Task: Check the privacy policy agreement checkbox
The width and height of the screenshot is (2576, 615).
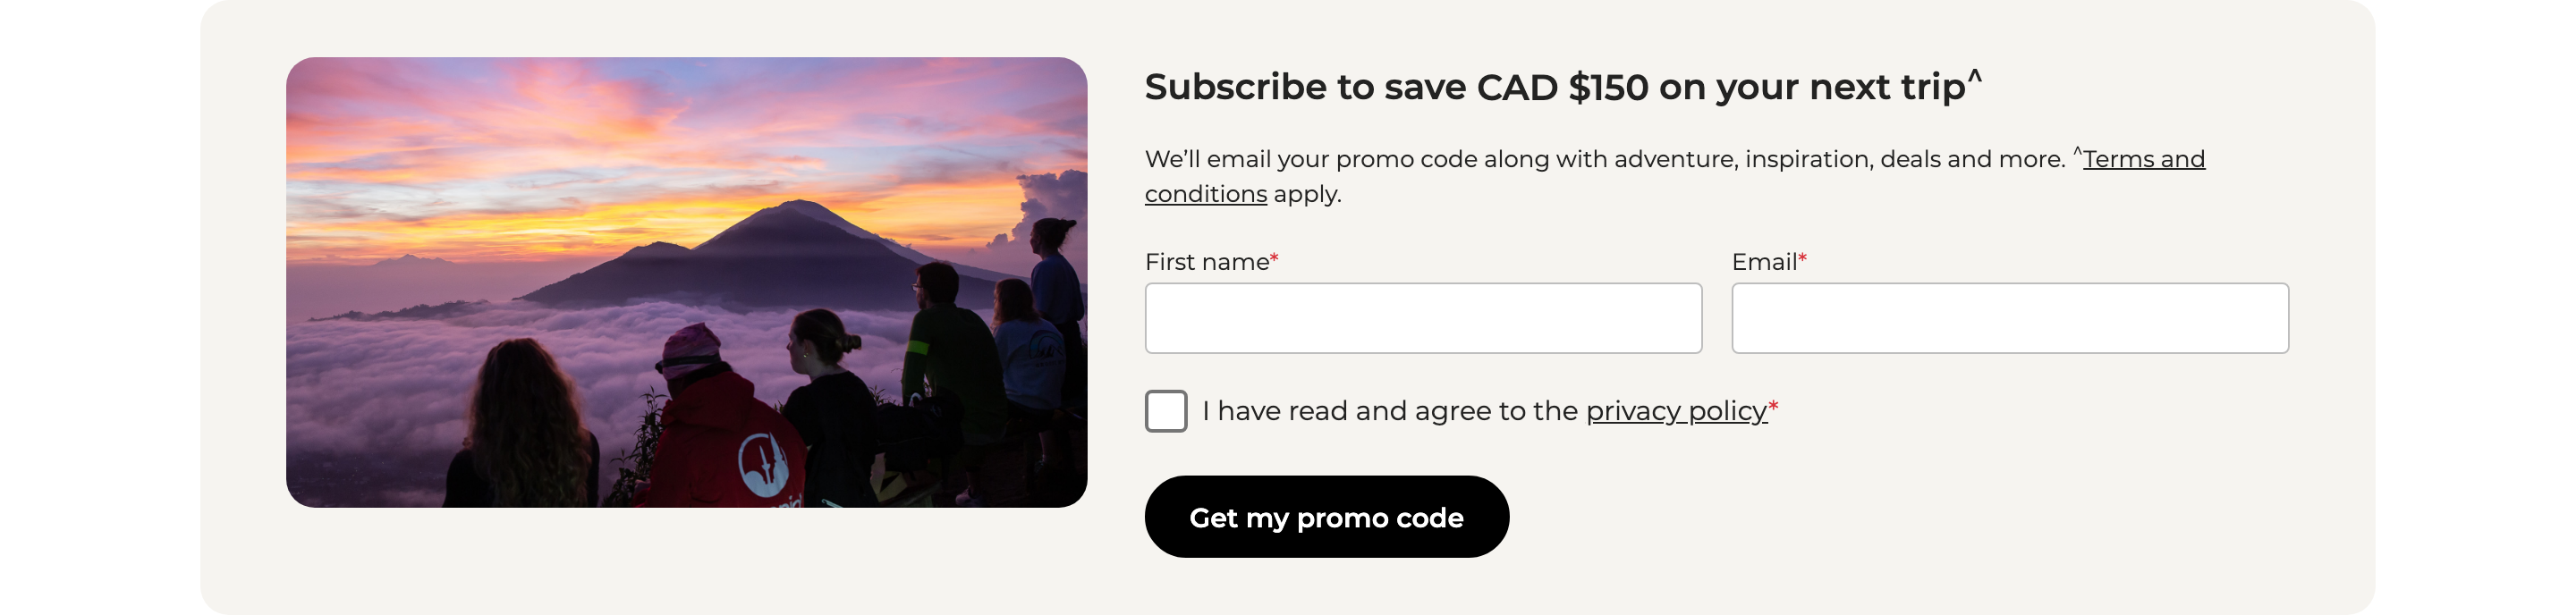Action: 1166,411
